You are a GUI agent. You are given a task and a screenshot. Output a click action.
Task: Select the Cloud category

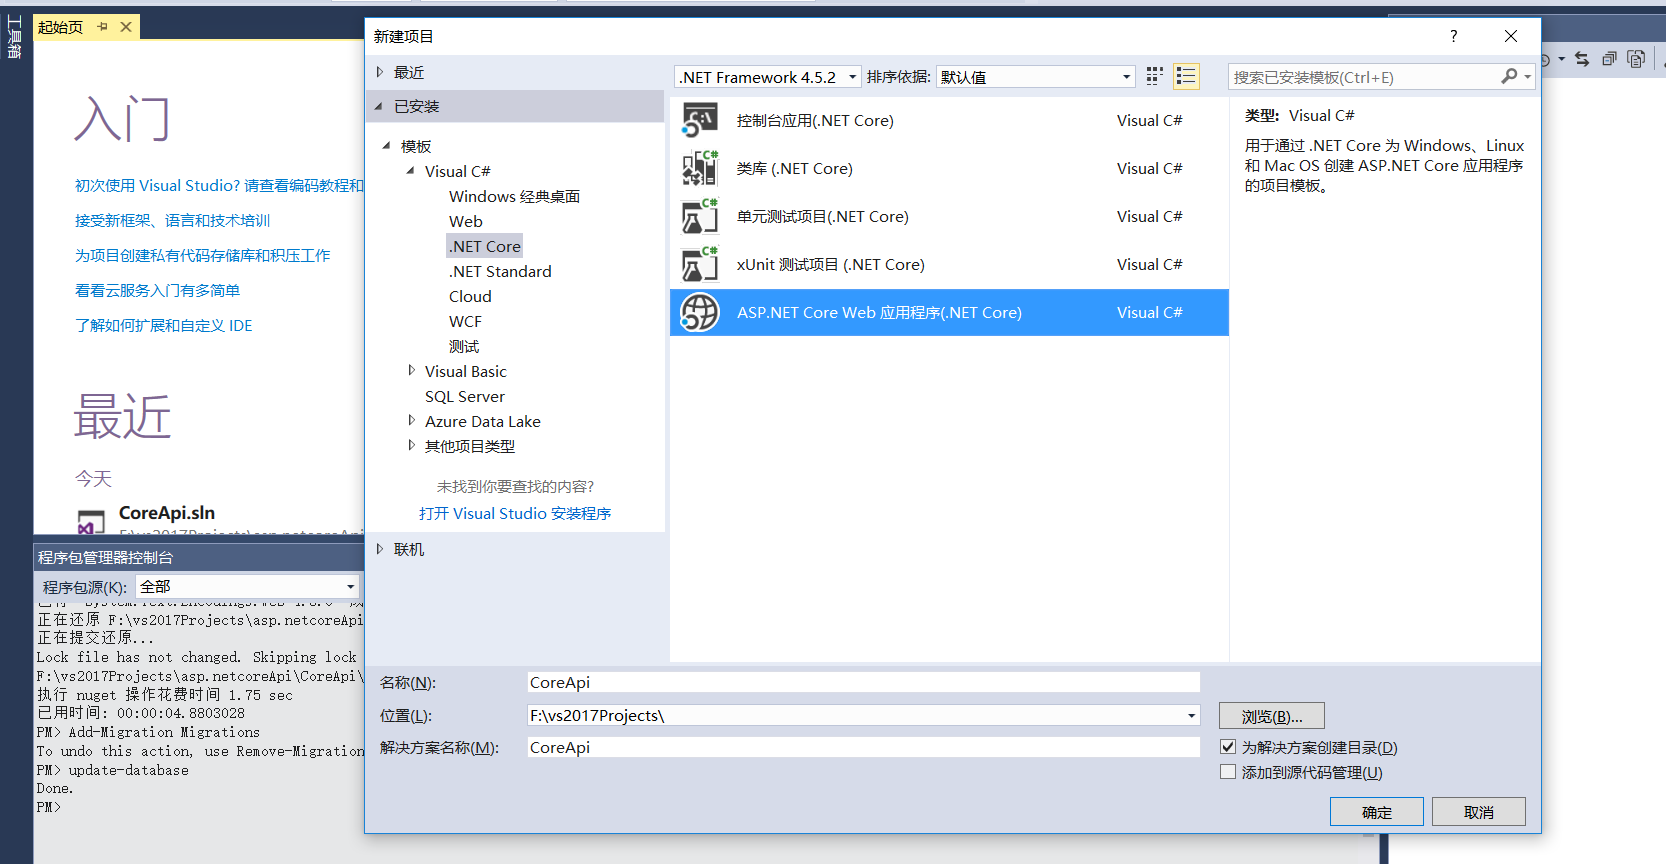(x=470, y=296)
